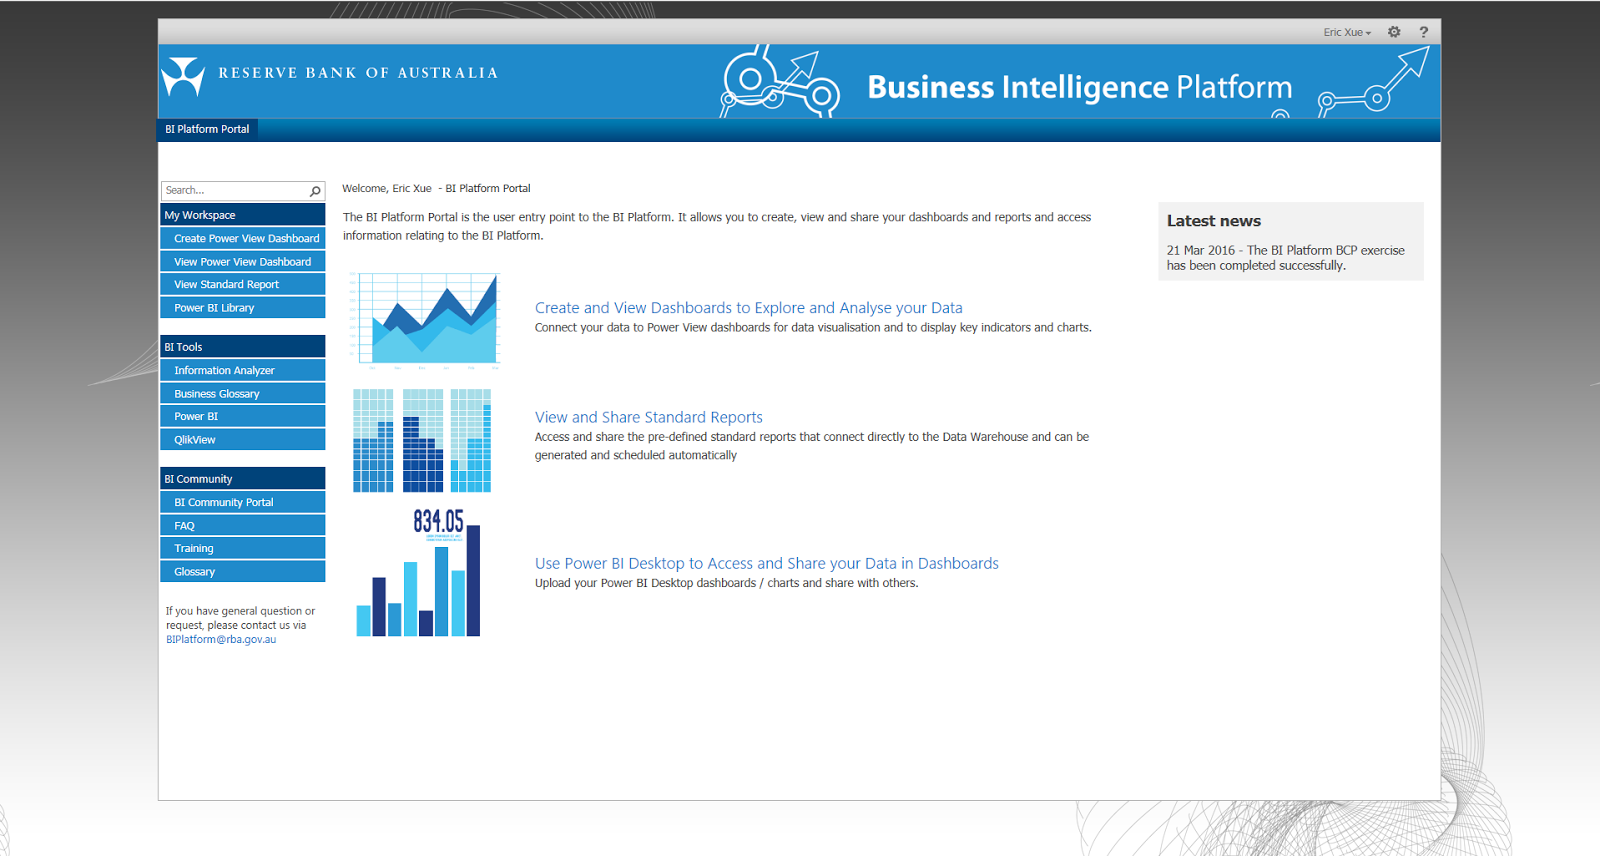Image resolution: width=1600 pixels, height=856 pixels.
Task: Click the 834.05 bar chart thumbnail
Action: [x=419, y=572]
